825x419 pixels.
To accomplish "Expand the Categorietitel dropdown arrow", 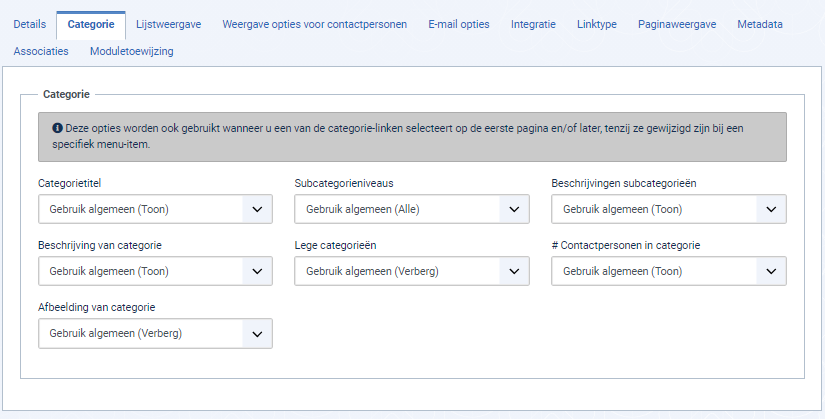I will point(257,209).
